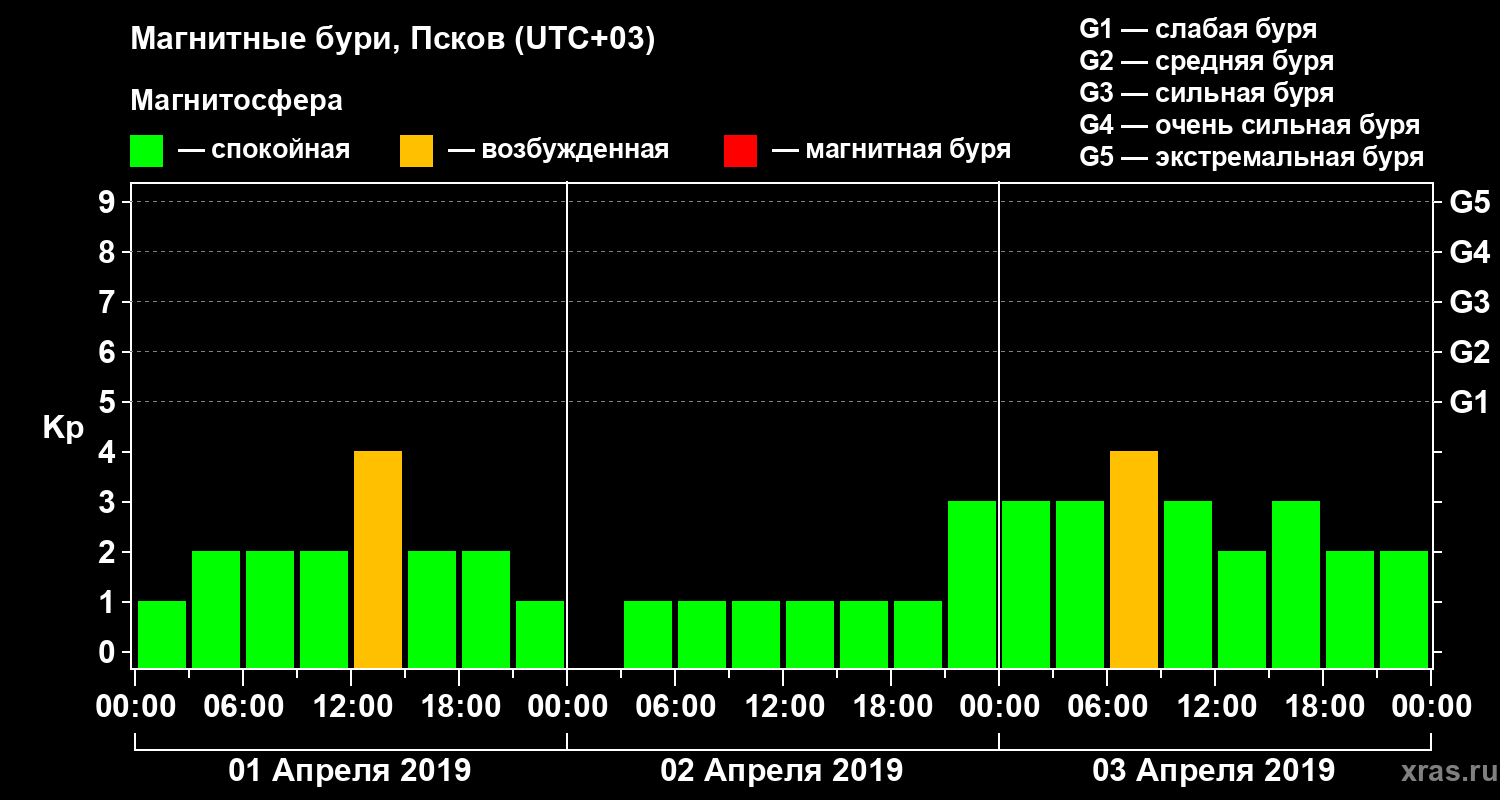Click the G5 label on the right axis

1469,203
